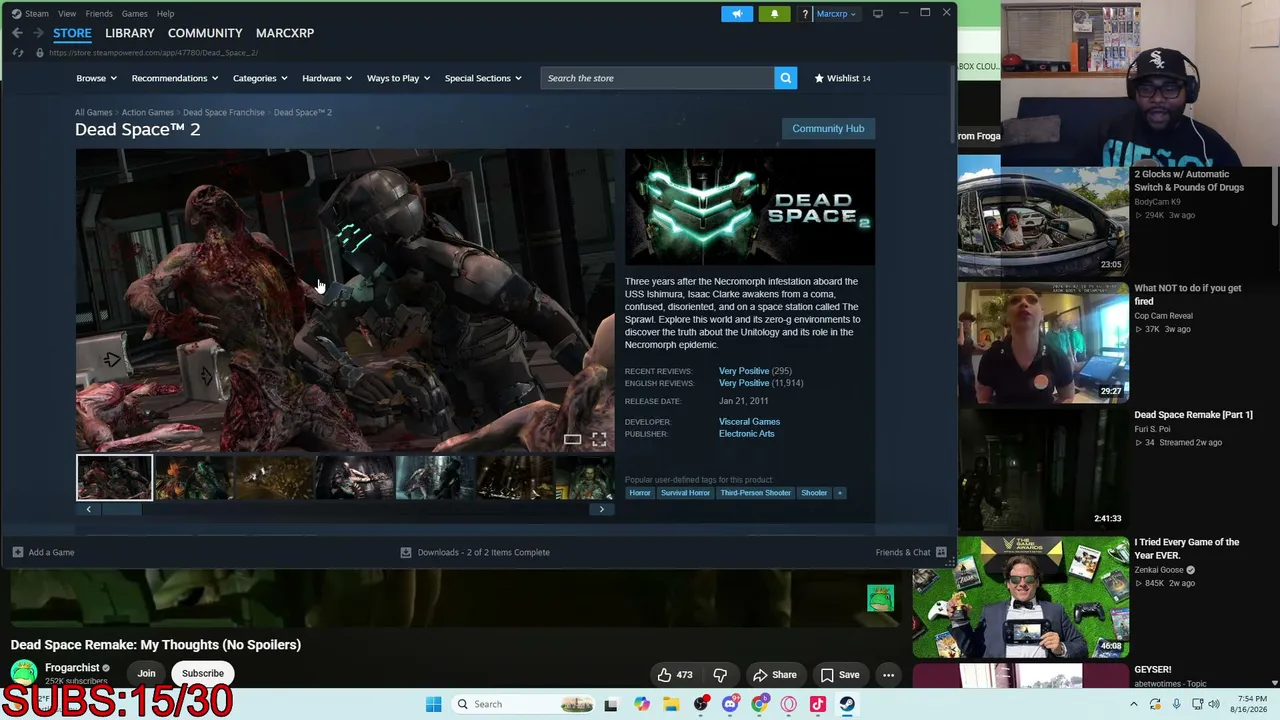Show hidden icons in the system tray
1280x720 pixels.
(x=1133, y=704)
